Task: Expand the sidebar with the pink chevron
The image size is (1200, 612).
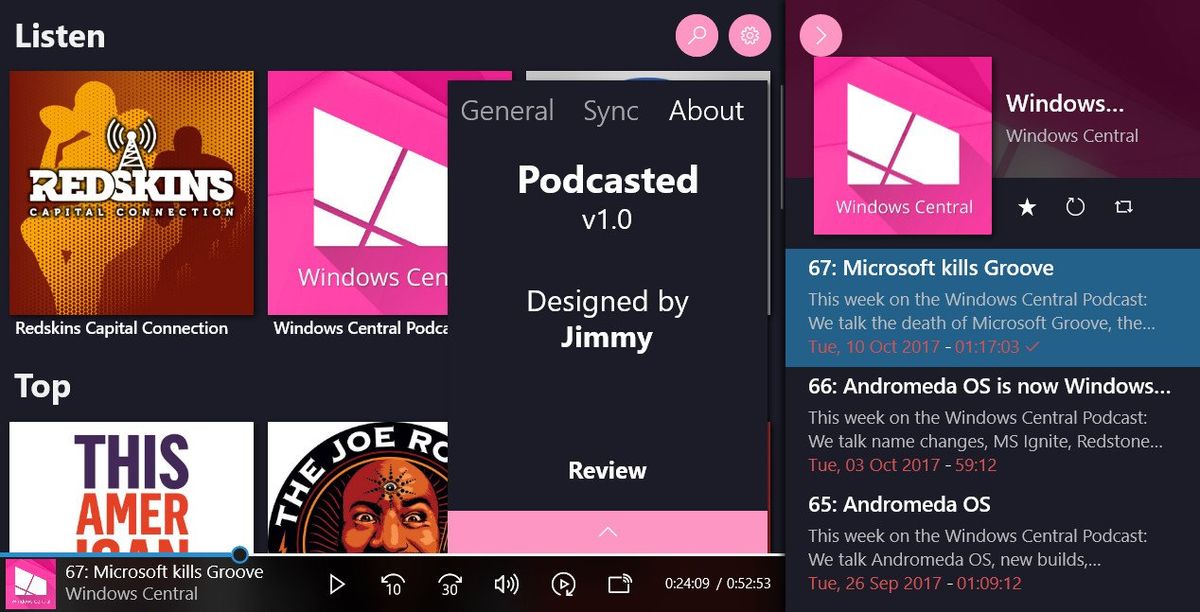Action: pyautogui.click(x=820, y=35)
